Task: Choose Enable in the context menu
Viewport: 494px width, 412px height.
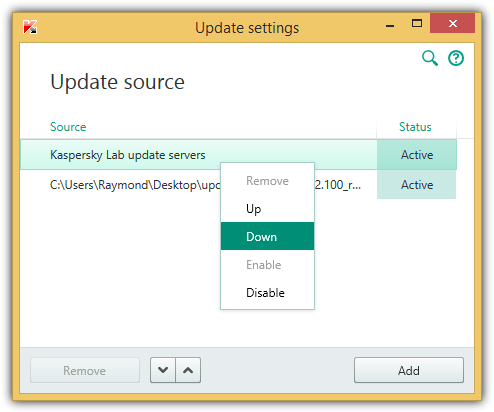Action: (x=267, y=264)
